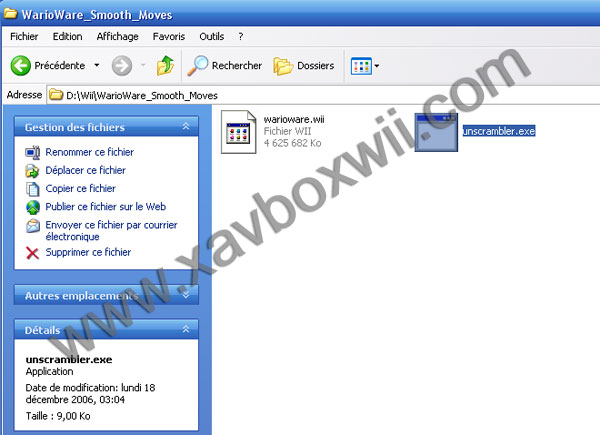Click the forward button dropdown arrow
This screenshot has width=600, height=435.
tap(143, 65)
